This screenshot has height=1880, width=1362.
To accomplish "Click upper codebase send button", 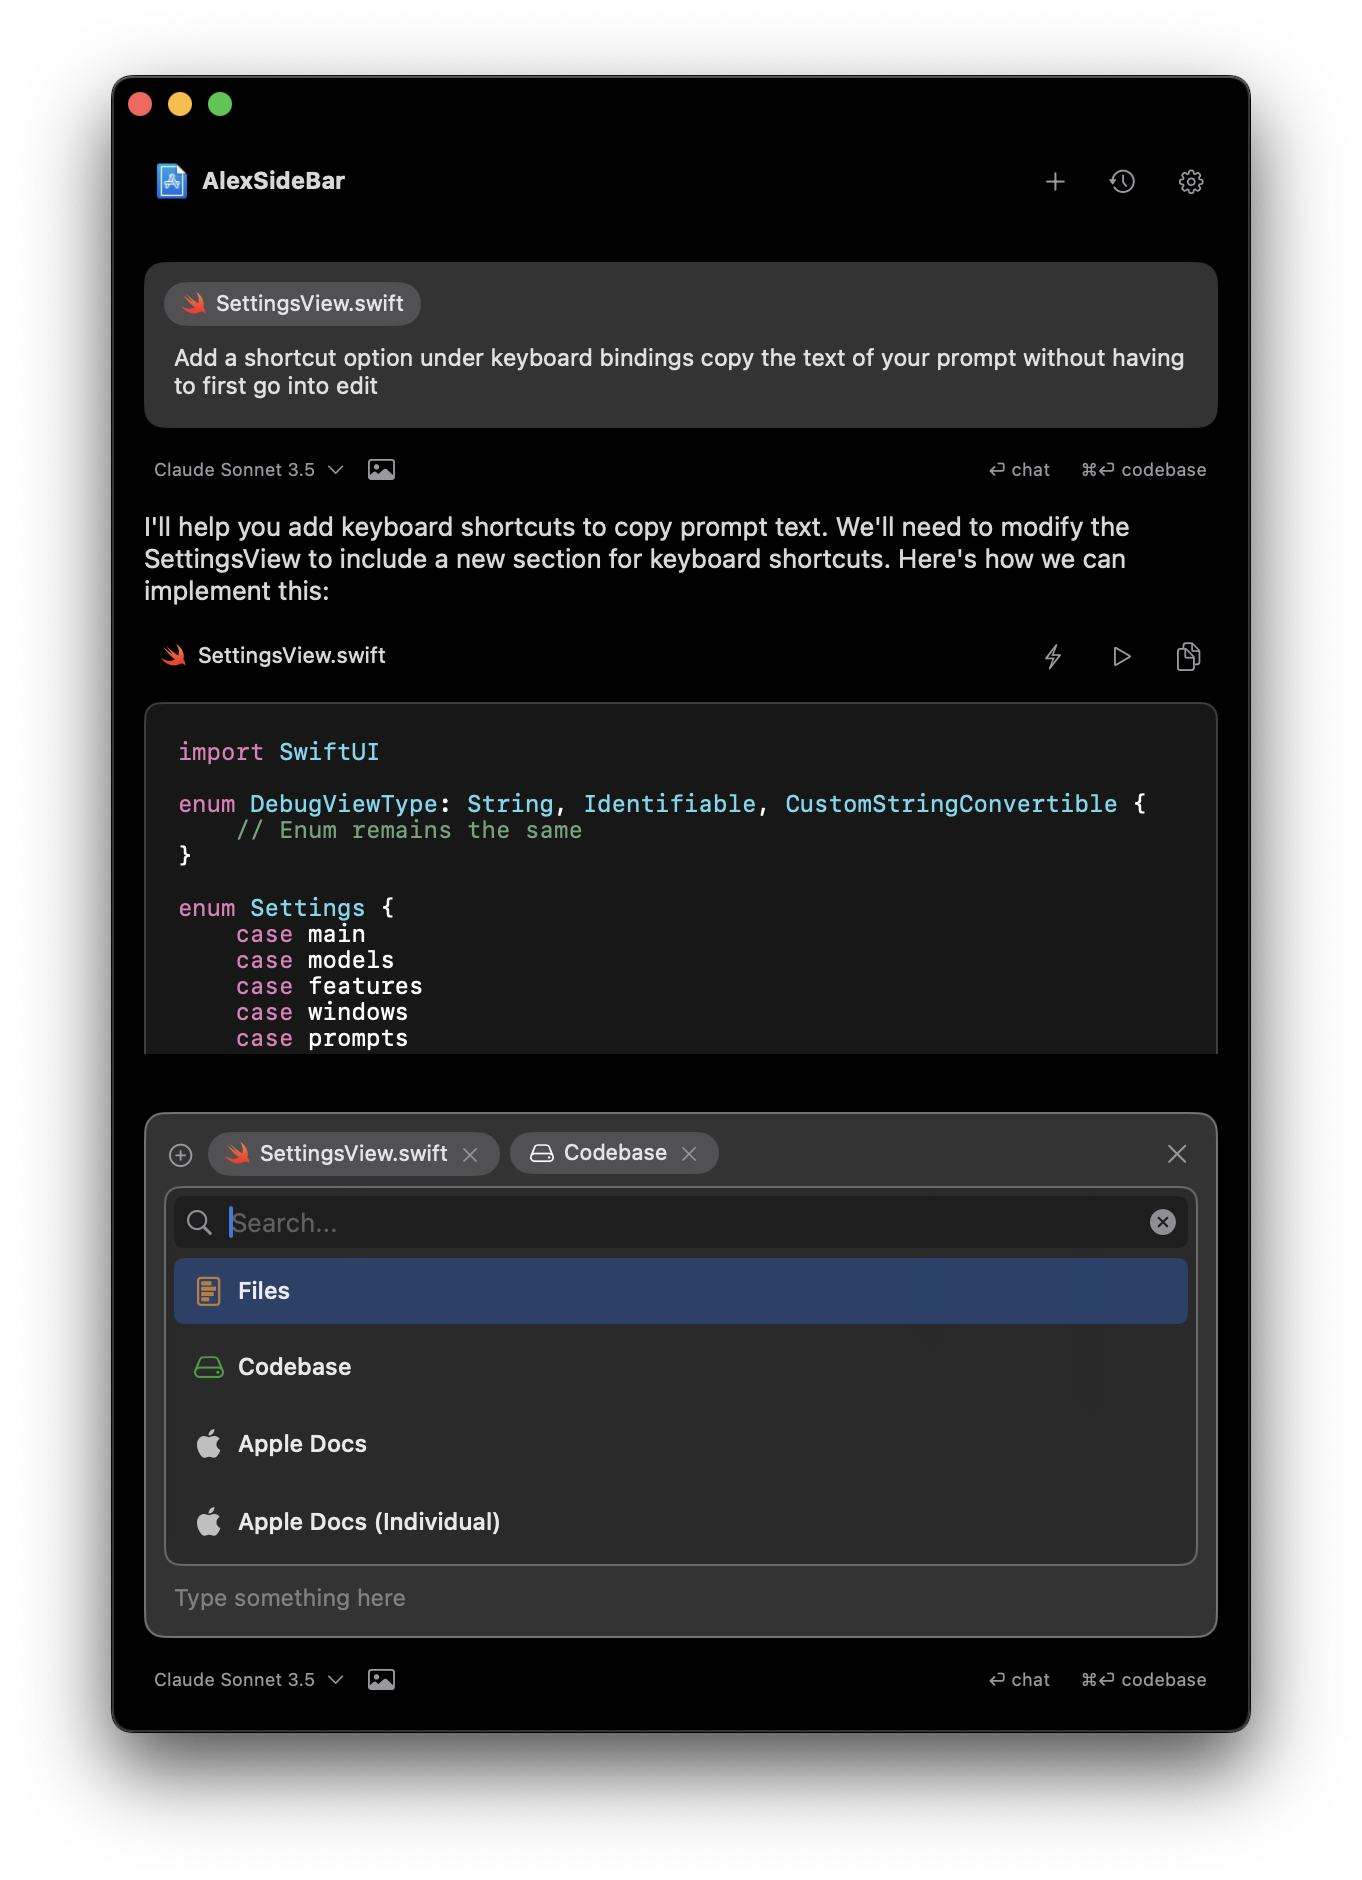I will tap(1143, 470).
